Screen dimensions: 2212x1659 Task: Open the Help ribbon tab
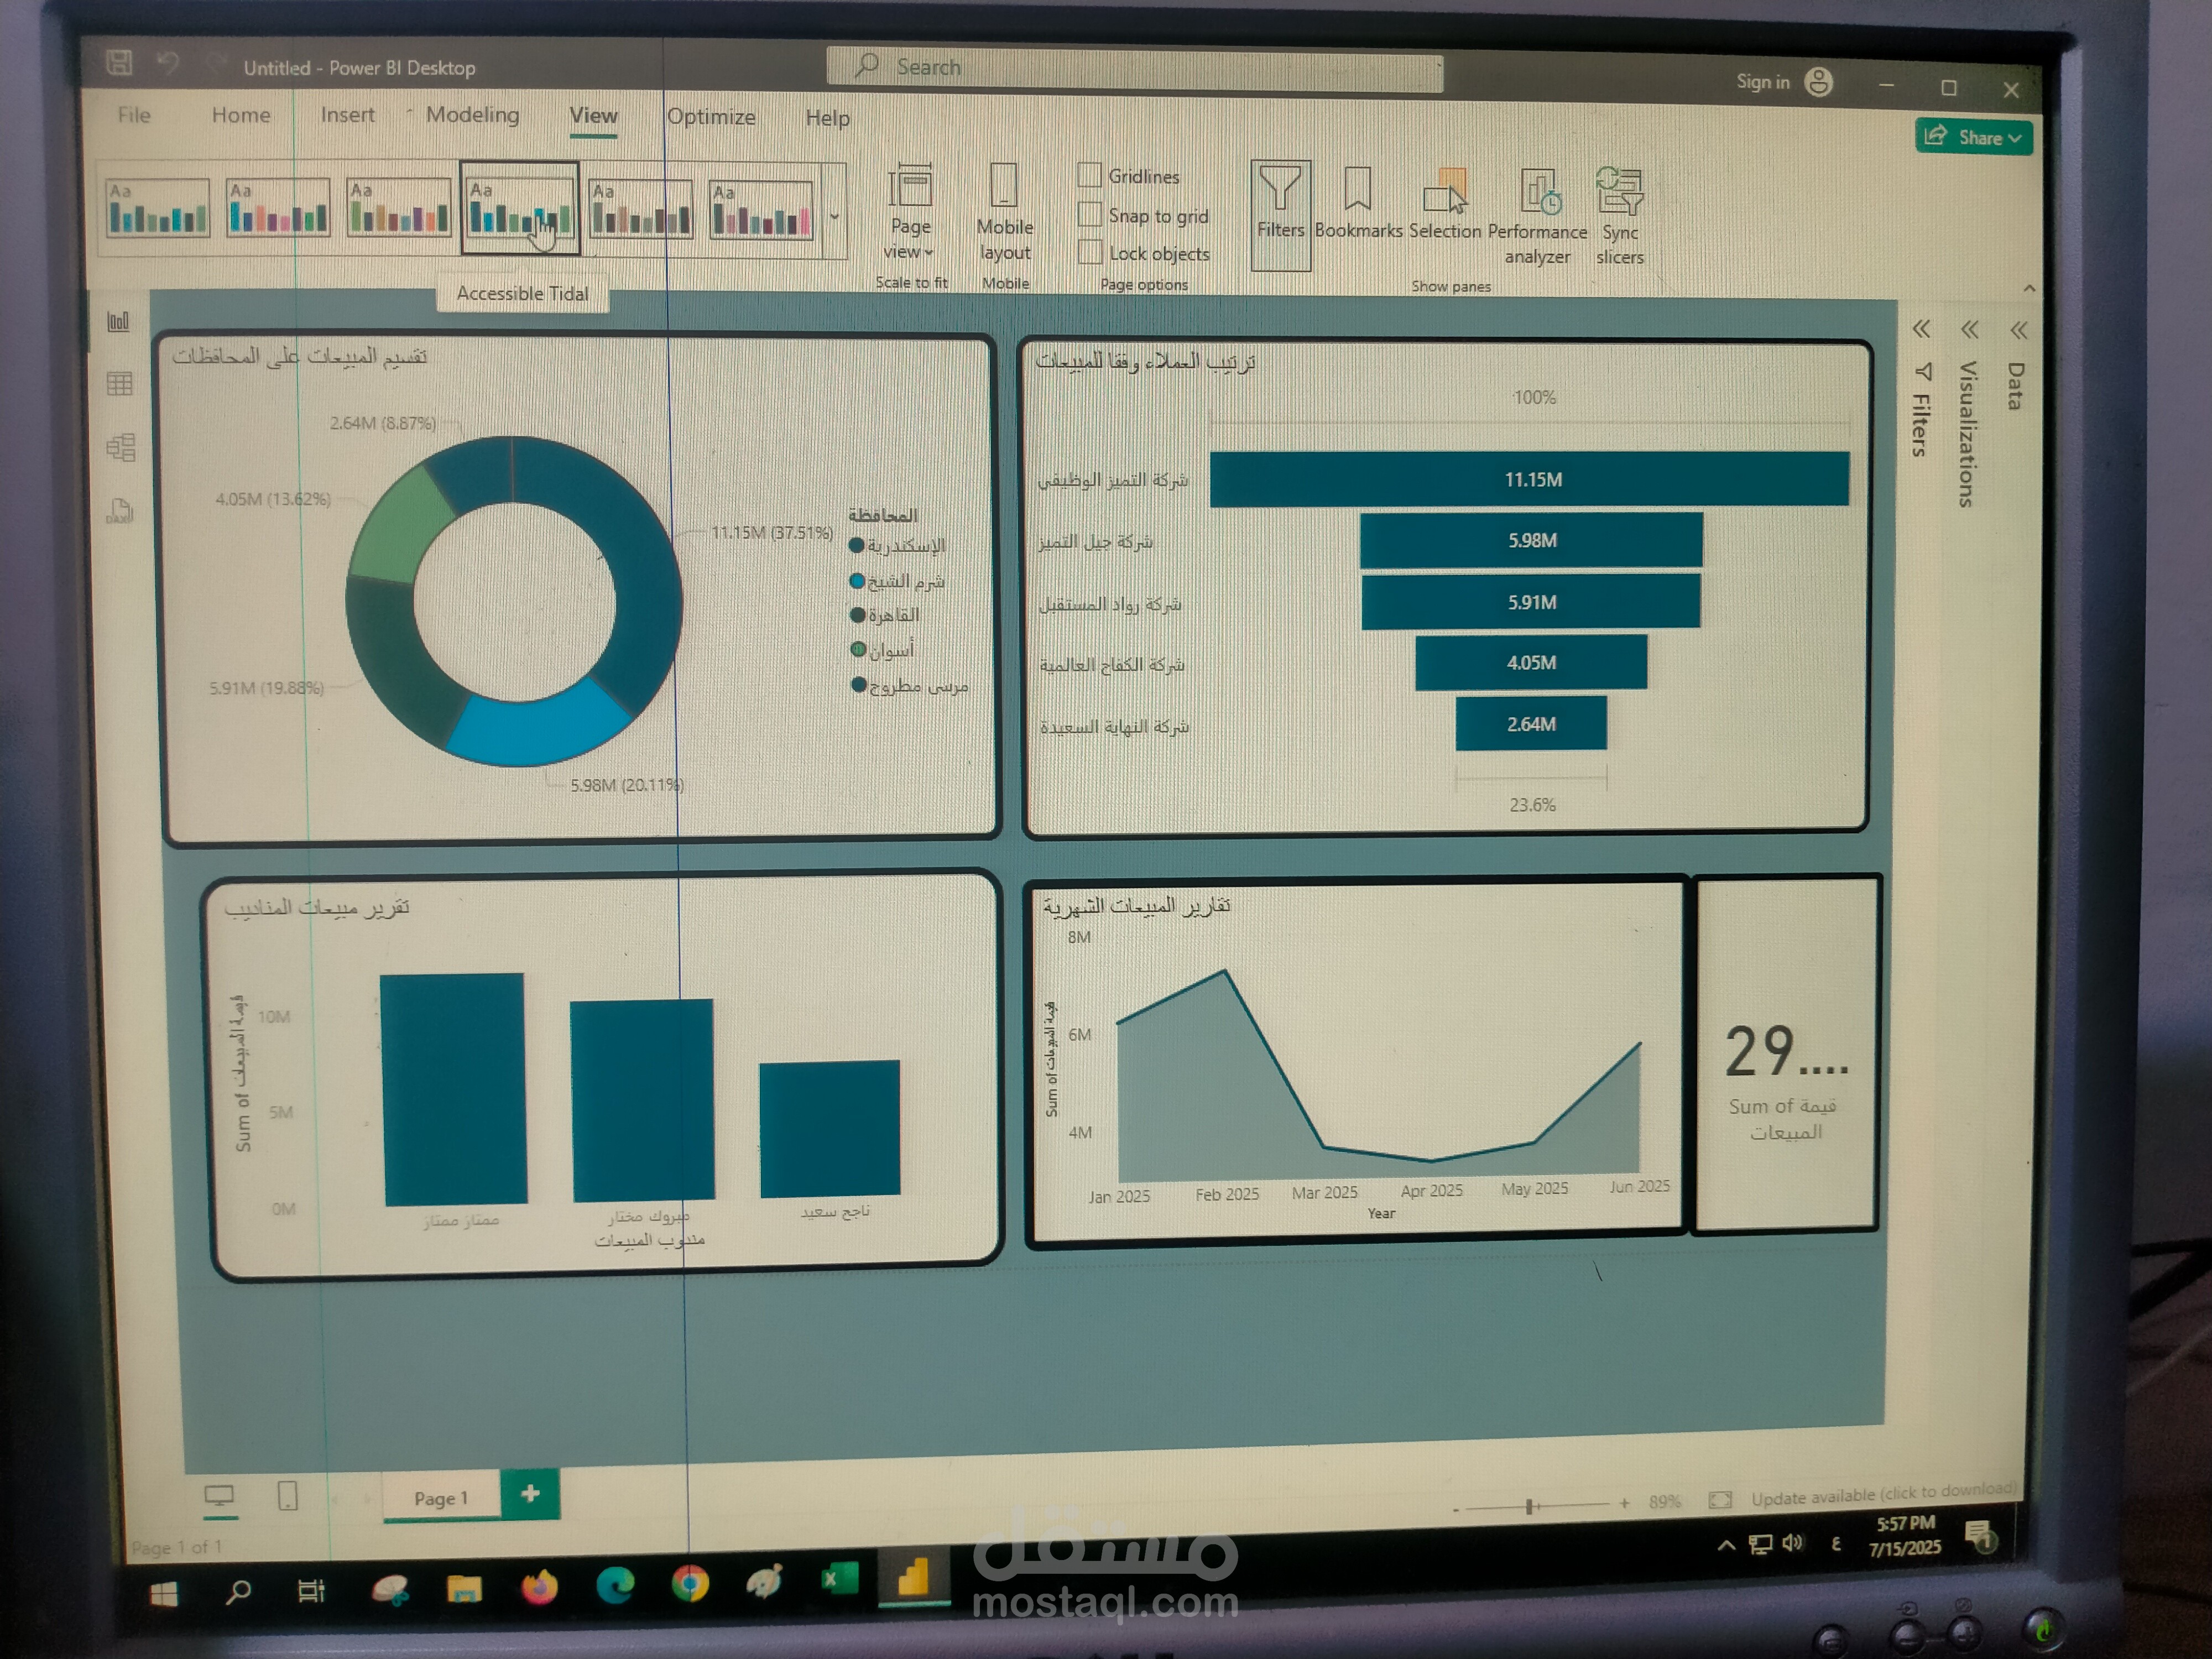(828, 118)
